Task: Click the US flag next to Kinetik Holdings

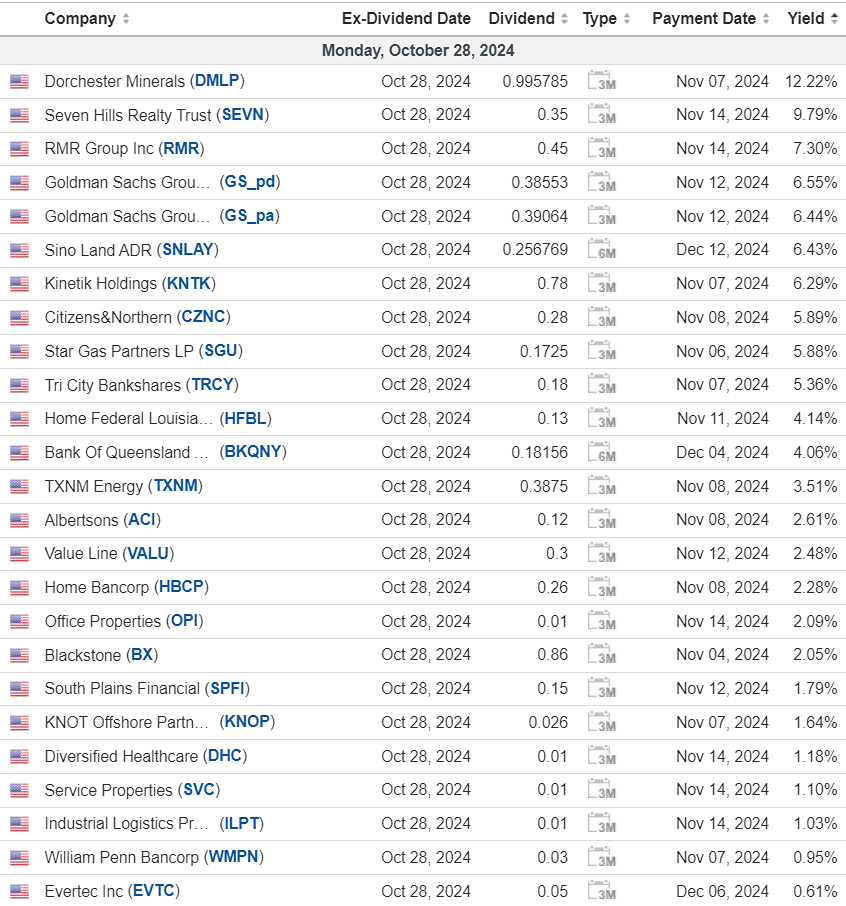Action: pos(19,284)
